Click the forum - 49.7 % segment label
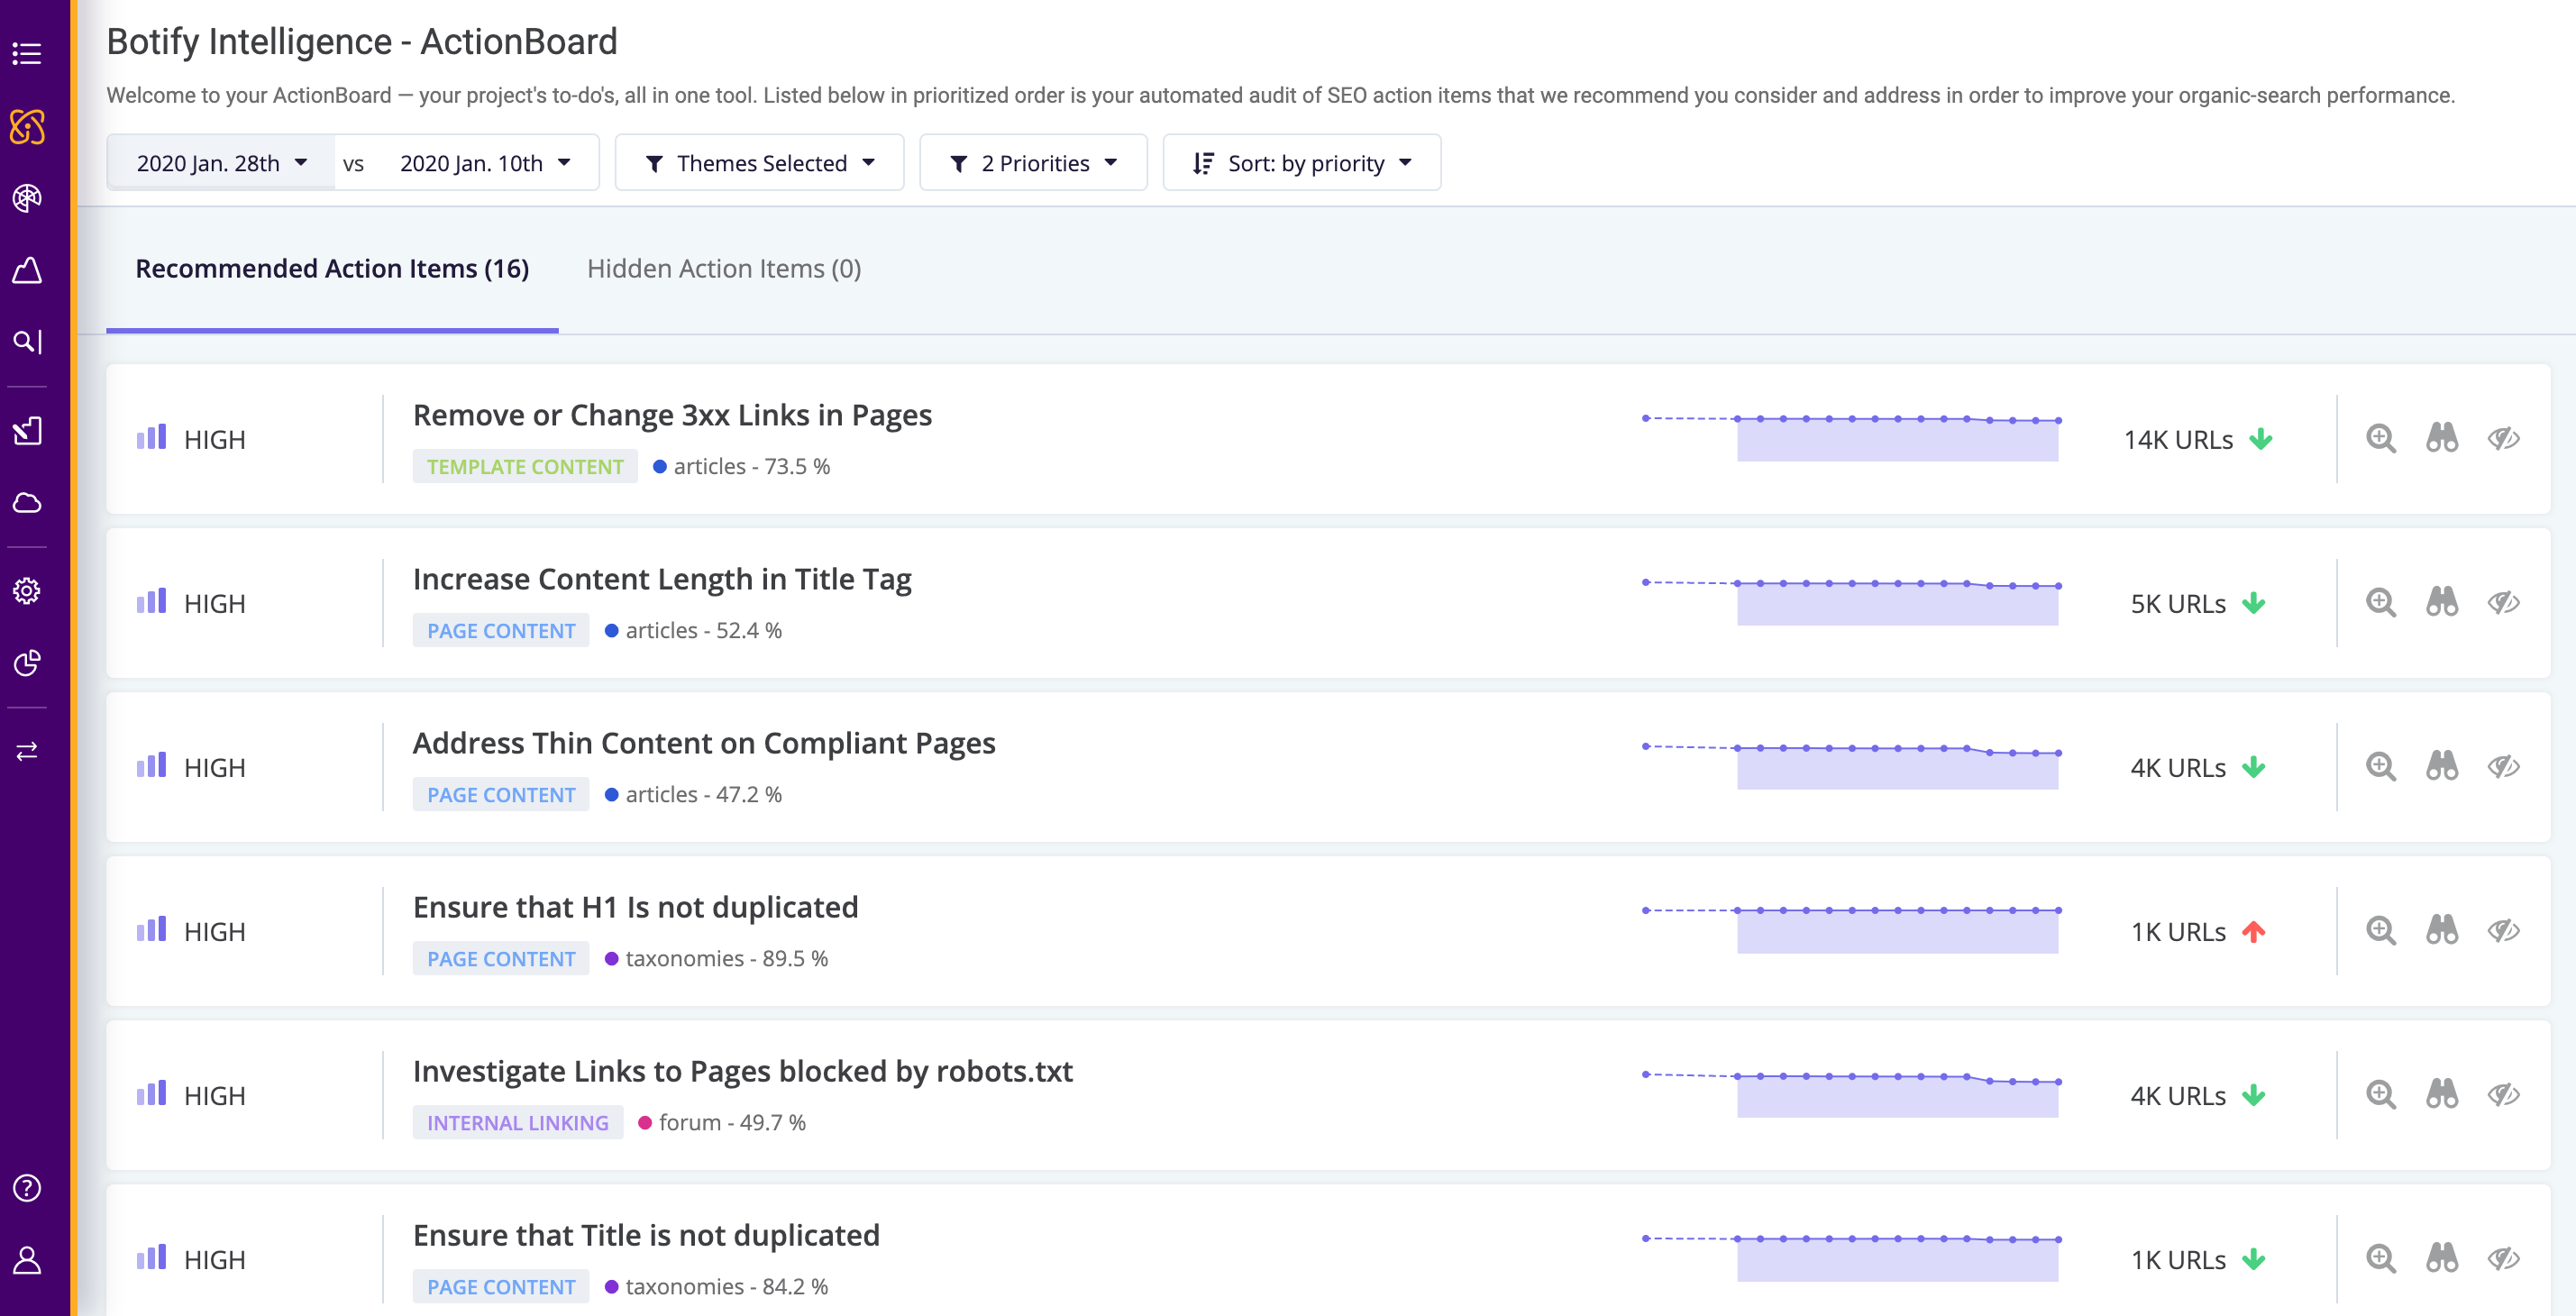2576x1316 pixels. (x=722, y=1122)
